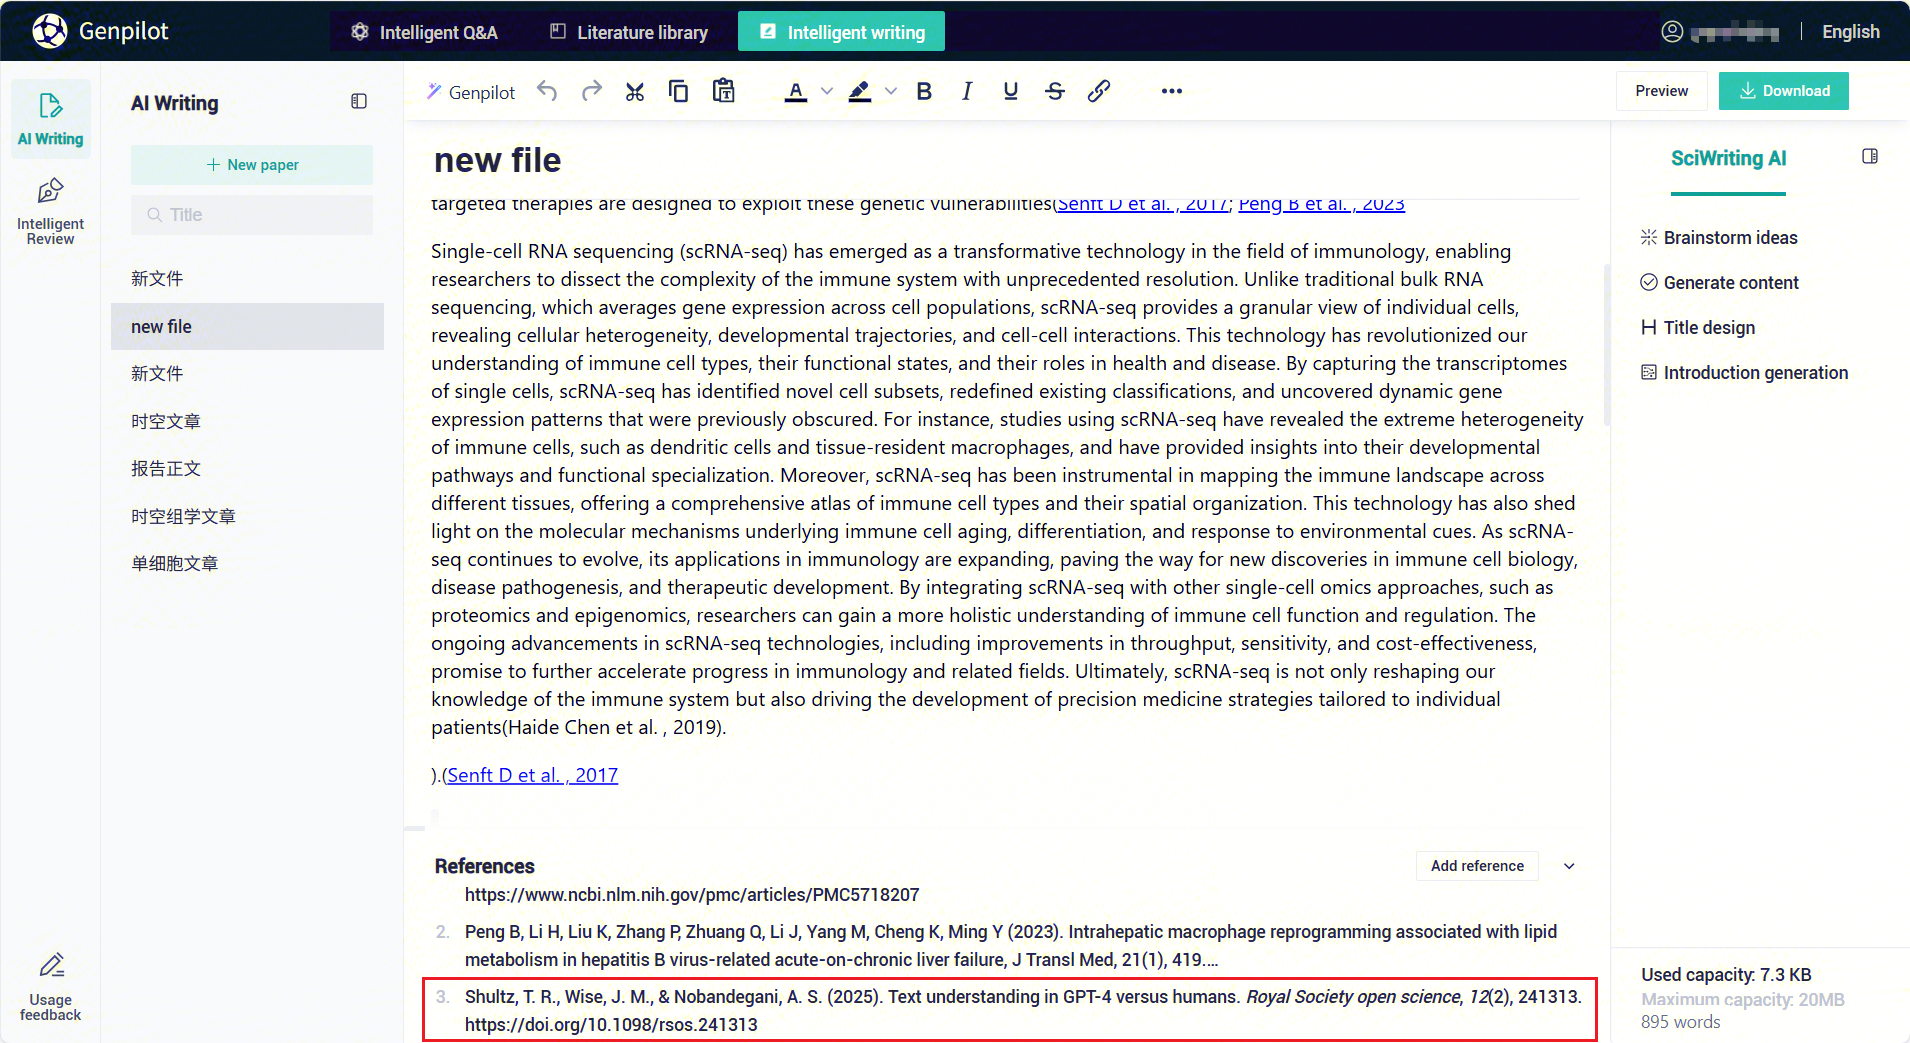
Task: Open more options ellipsis menu
Action: click(1172, 91)
